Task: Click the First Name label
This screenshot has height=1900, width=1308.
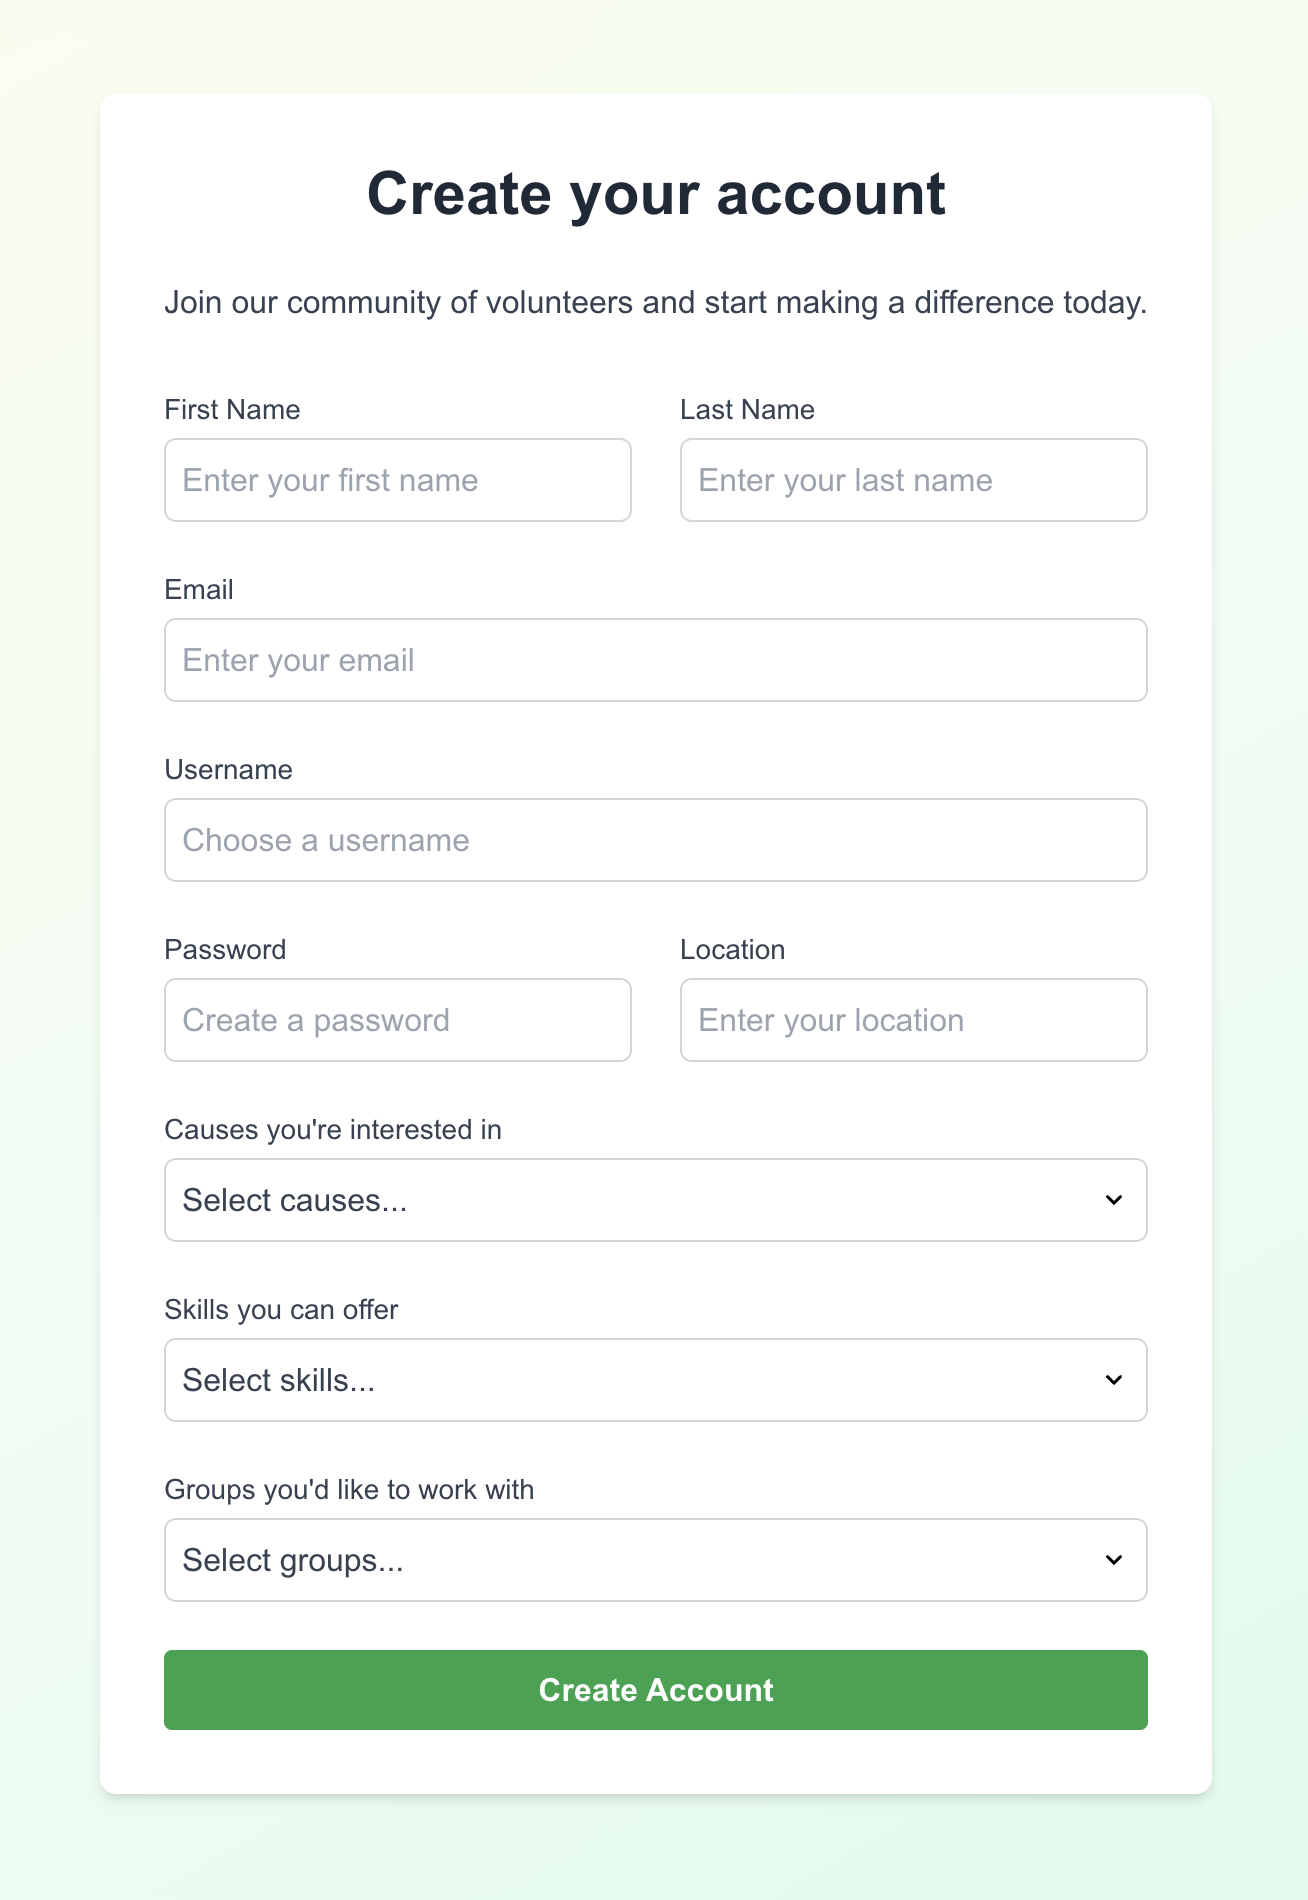Action: point(232,410)
